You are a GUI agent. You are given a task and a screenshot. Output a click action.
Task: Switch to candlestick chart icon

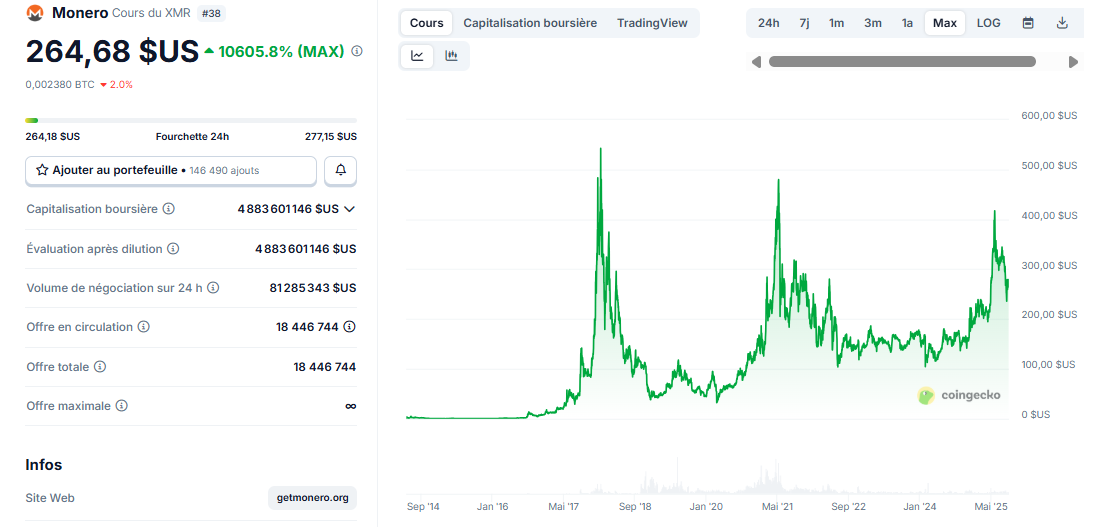pos(451,56)
